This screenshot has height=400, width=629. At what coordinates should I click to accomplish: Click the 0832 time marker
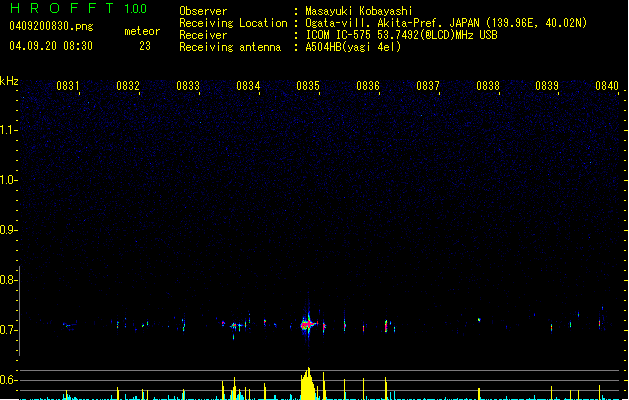coord(128,86)
